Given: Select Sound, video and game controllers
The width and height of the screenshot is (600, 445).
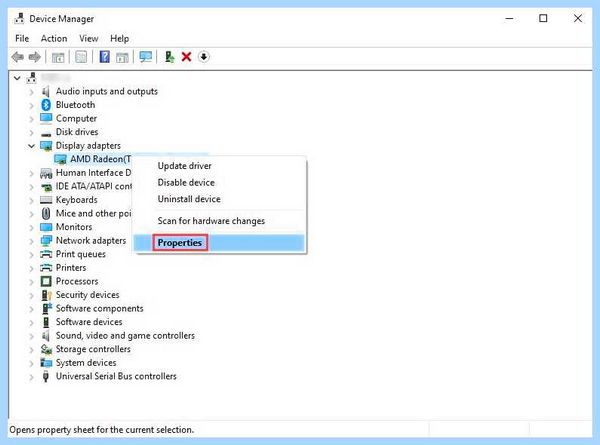Looking at the screenshot, I should tap(125, 336).
